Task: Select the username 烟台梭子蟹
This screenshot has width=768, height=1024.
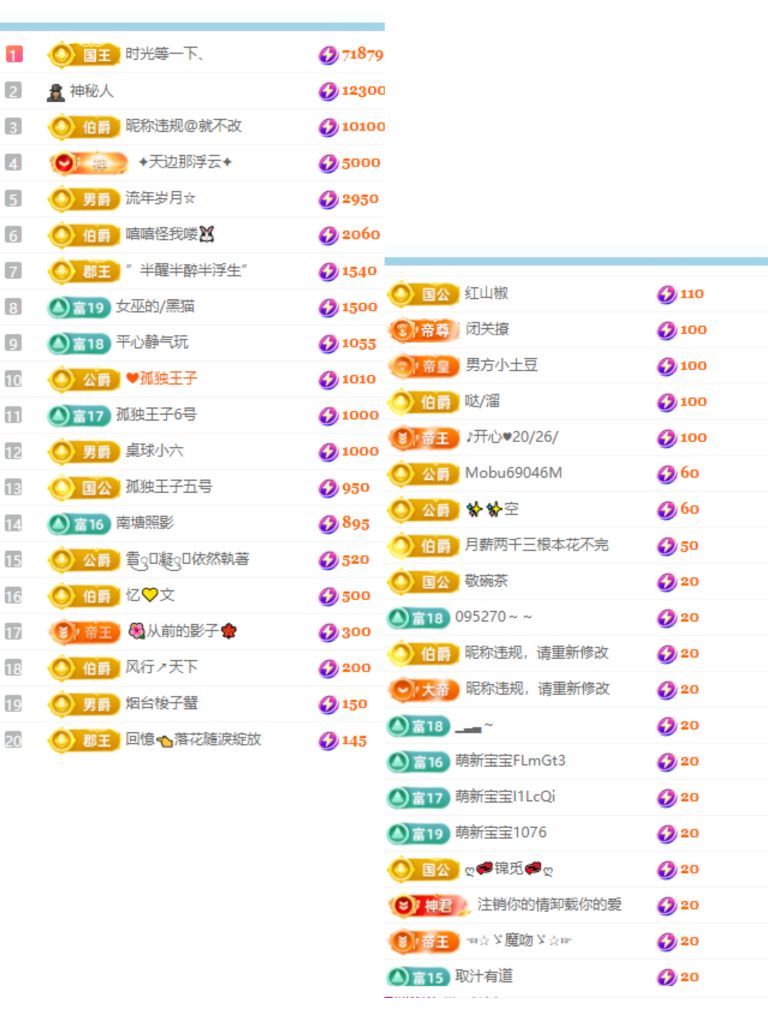Action: pos(162,703)
